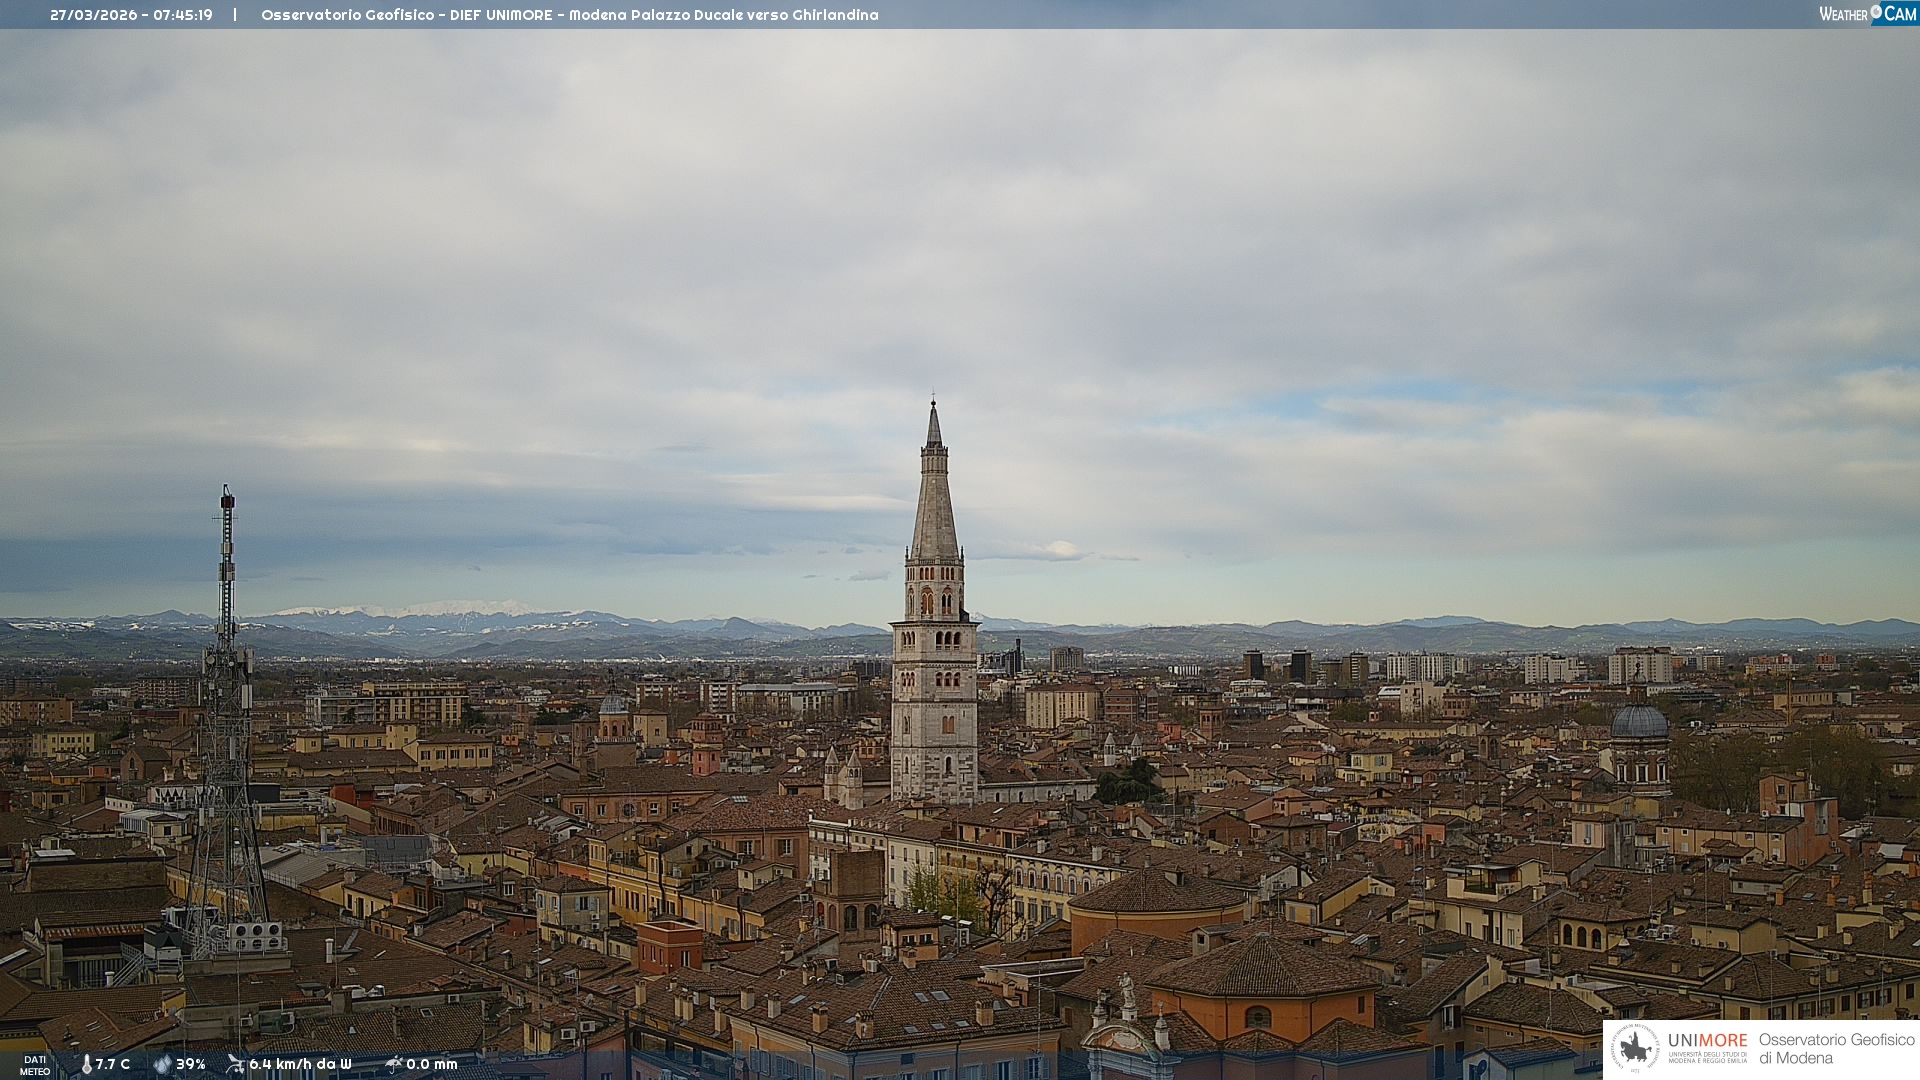Viewport: 1920px width, 1080px height.
Task: Click the grey church dome in the city
Action: pos(1640,723)
